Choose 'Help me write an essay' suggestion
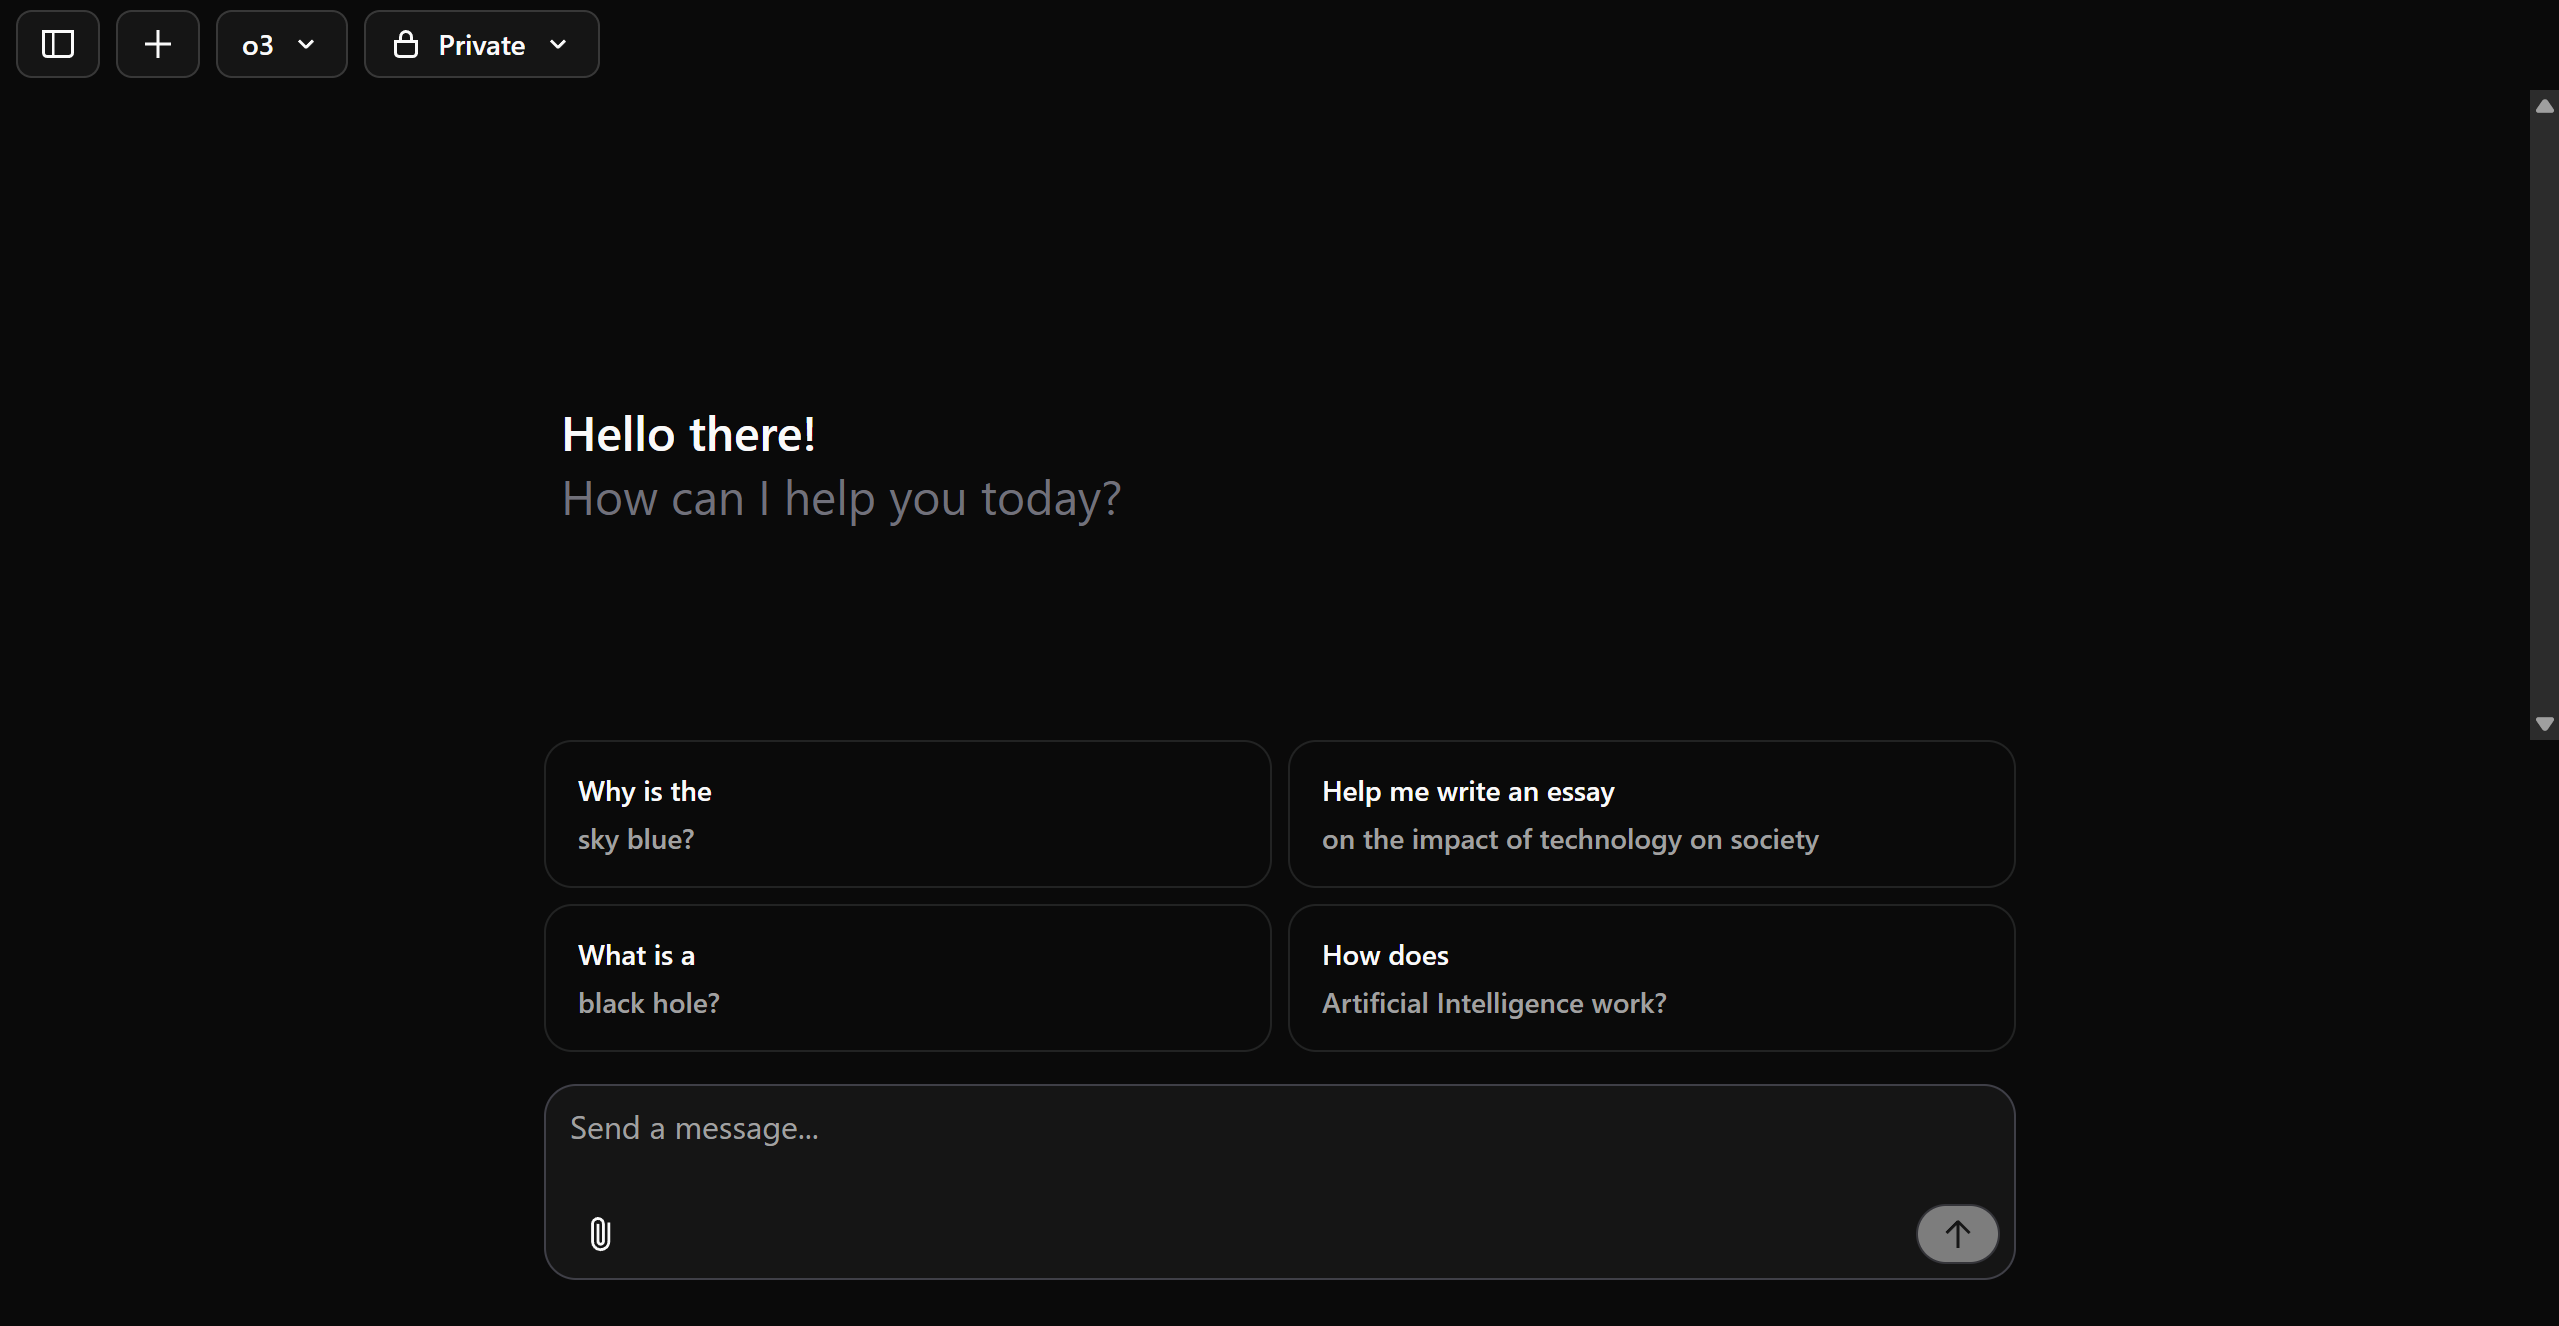 (1651, 814)
